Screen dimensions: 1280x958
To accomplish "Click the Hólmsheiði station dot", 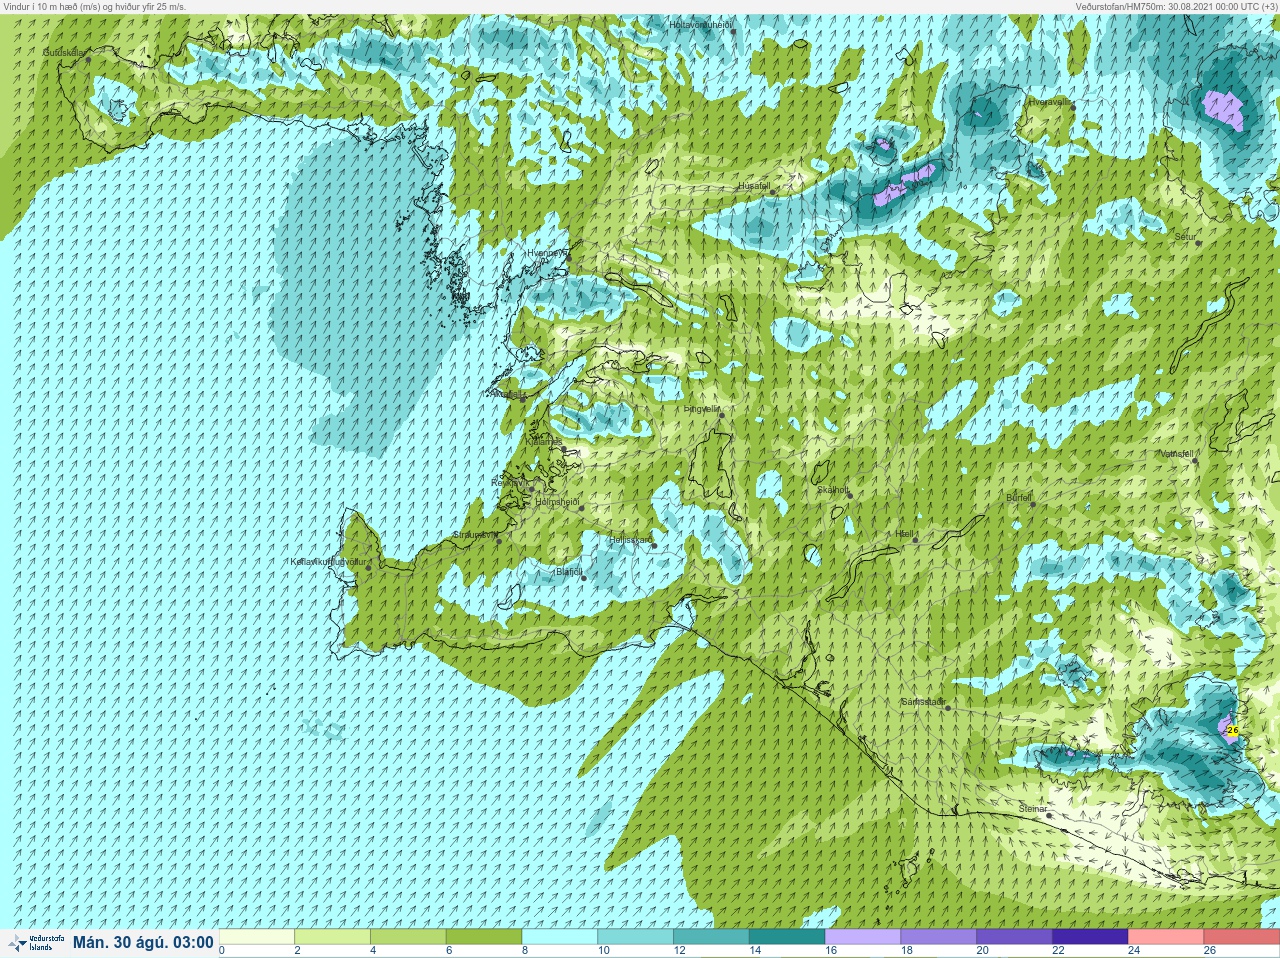I will [581, 507].
